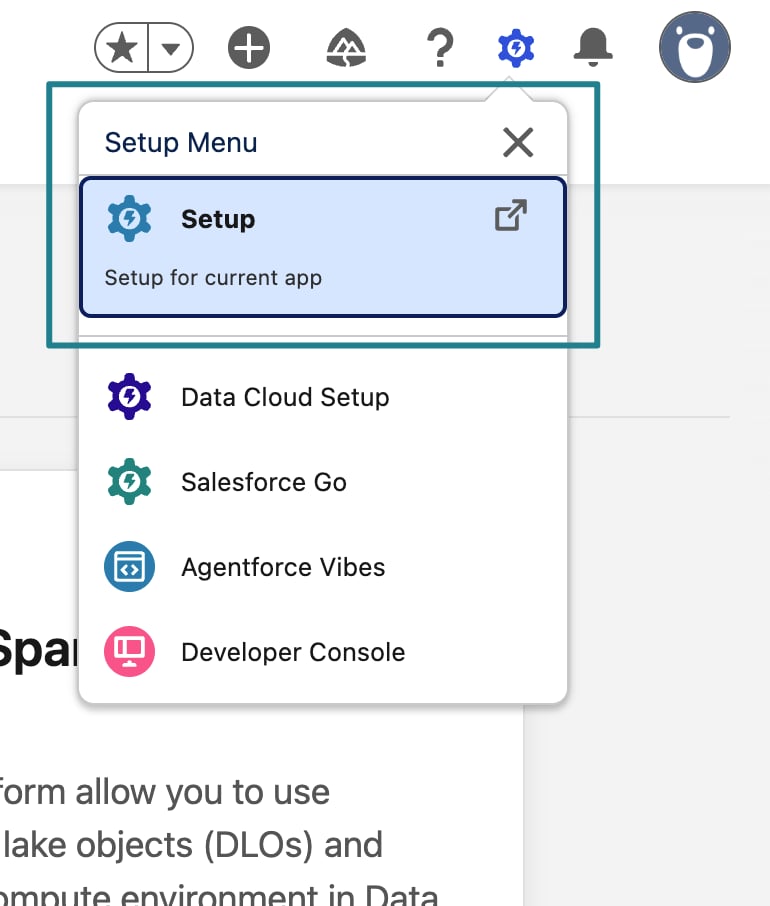Open Agentforce Vibes

(x=323, y=567)
